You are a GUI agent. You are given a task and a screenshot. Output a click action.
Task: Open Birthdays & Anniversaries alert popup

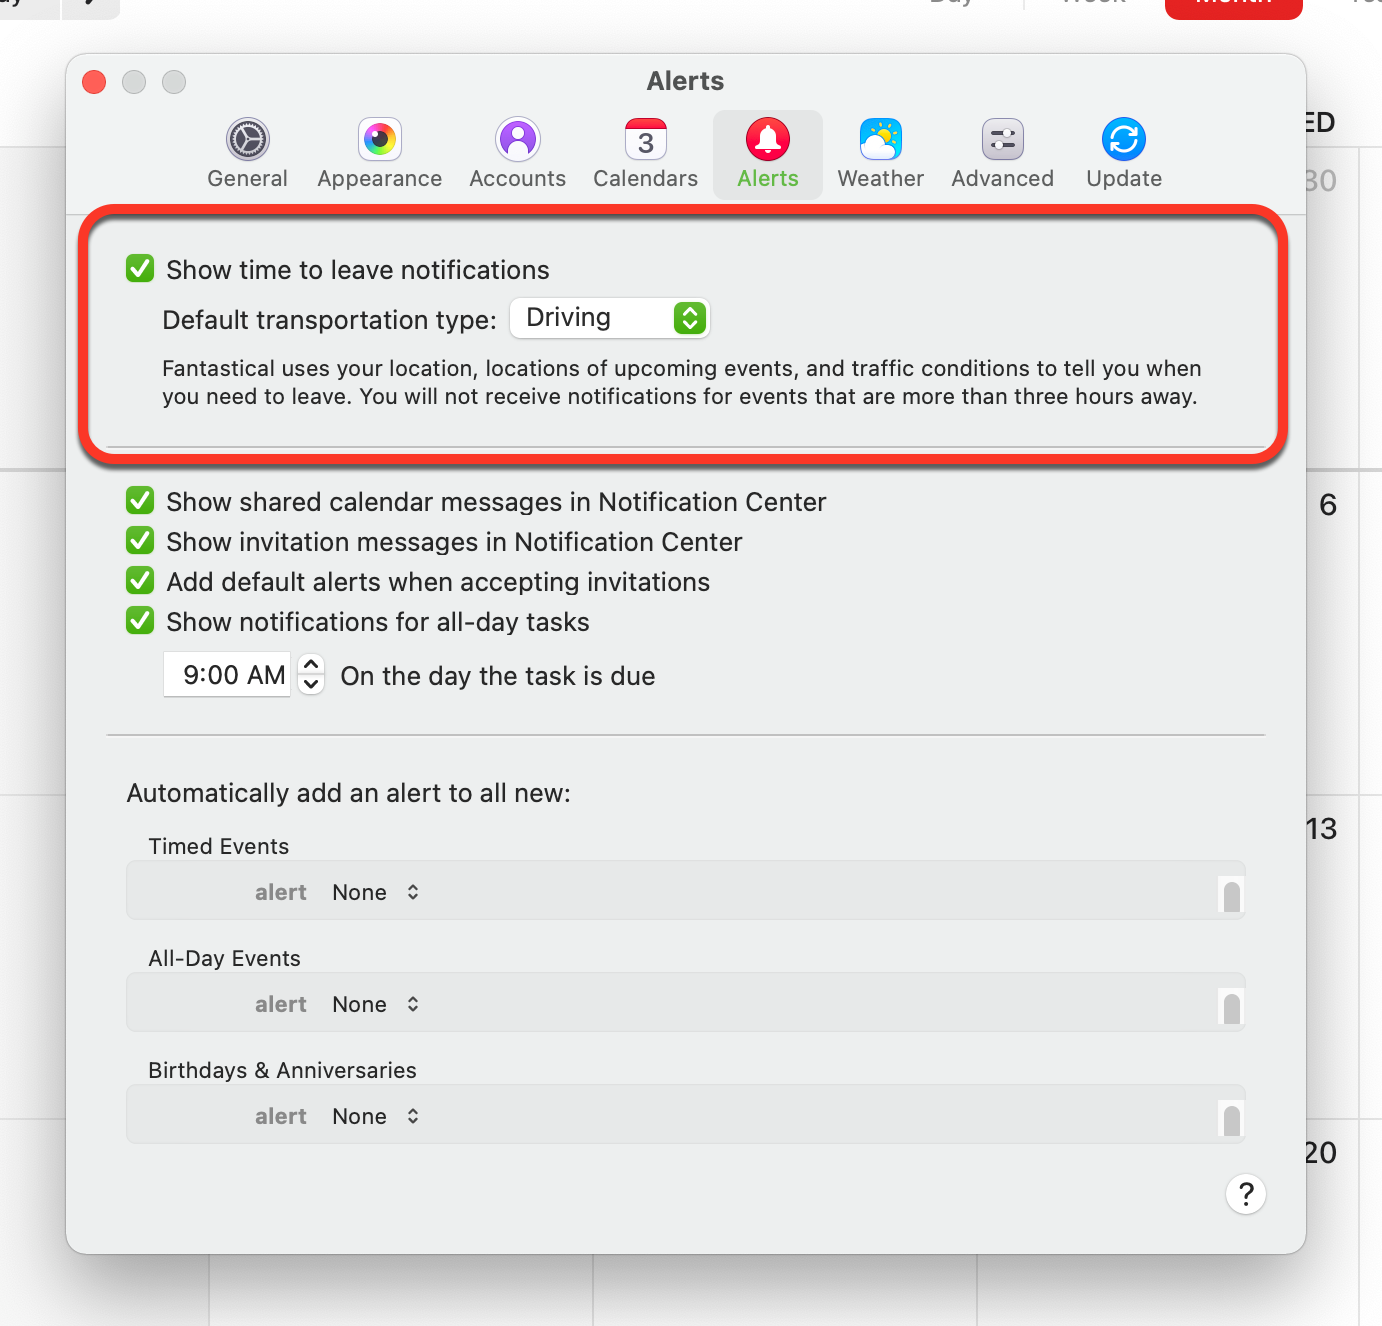click(x=376, y=1116)
